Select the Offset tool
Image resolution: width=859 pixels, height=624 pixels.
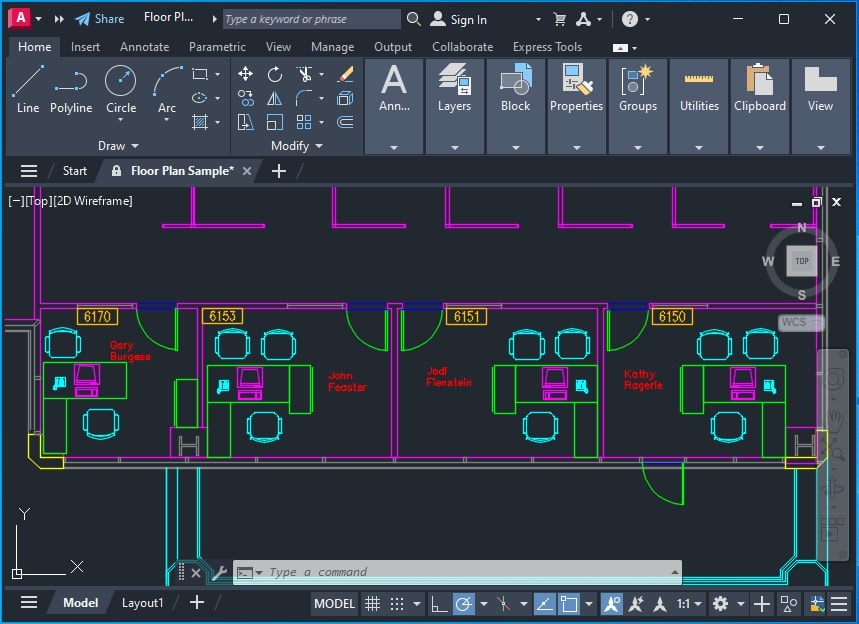346,122
